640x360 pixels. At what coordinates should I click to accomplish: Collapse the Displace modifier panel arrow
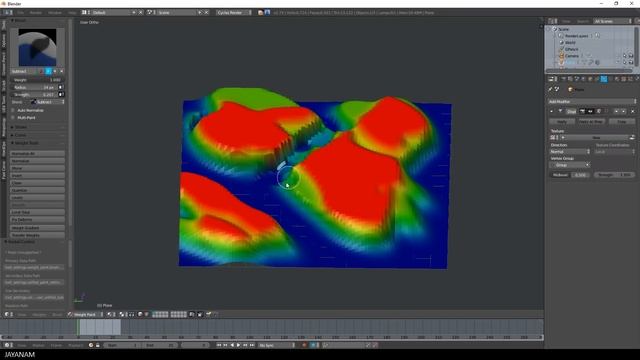click(552, 111)
